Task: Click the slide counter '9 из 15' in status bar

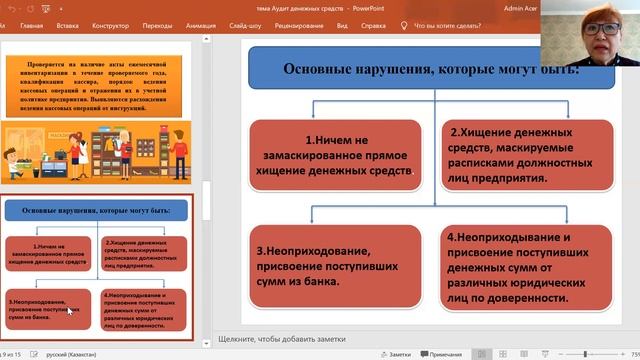Action: click(x=11, y=355)
